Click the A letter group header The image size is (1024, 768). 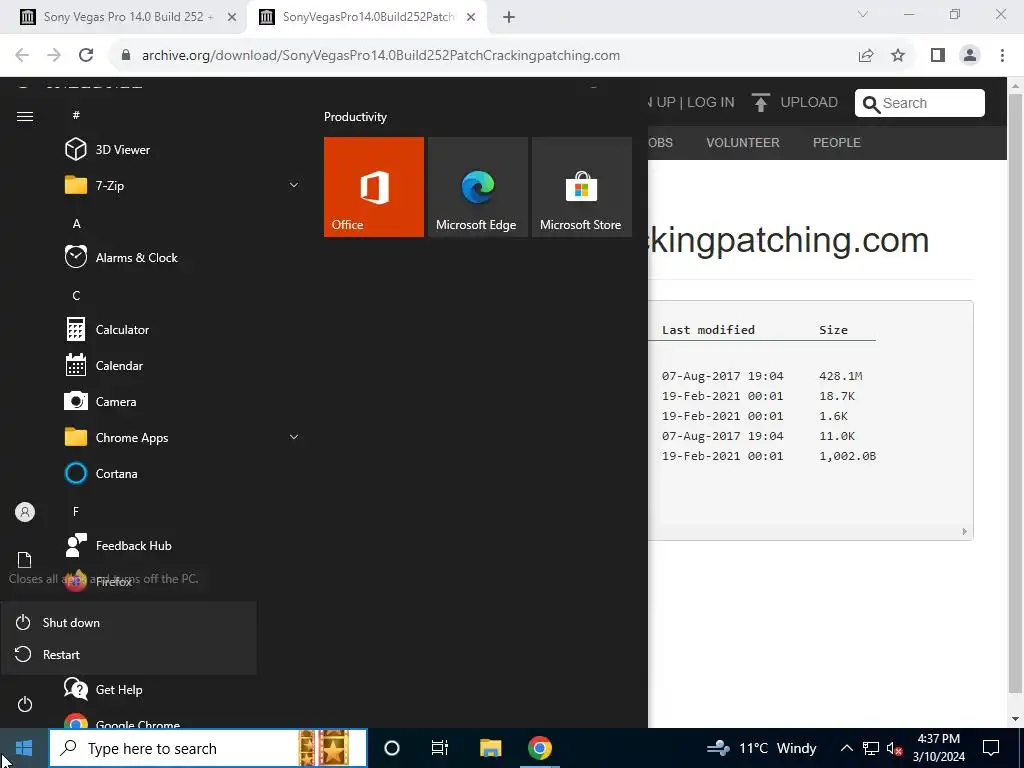click(76, 223)
